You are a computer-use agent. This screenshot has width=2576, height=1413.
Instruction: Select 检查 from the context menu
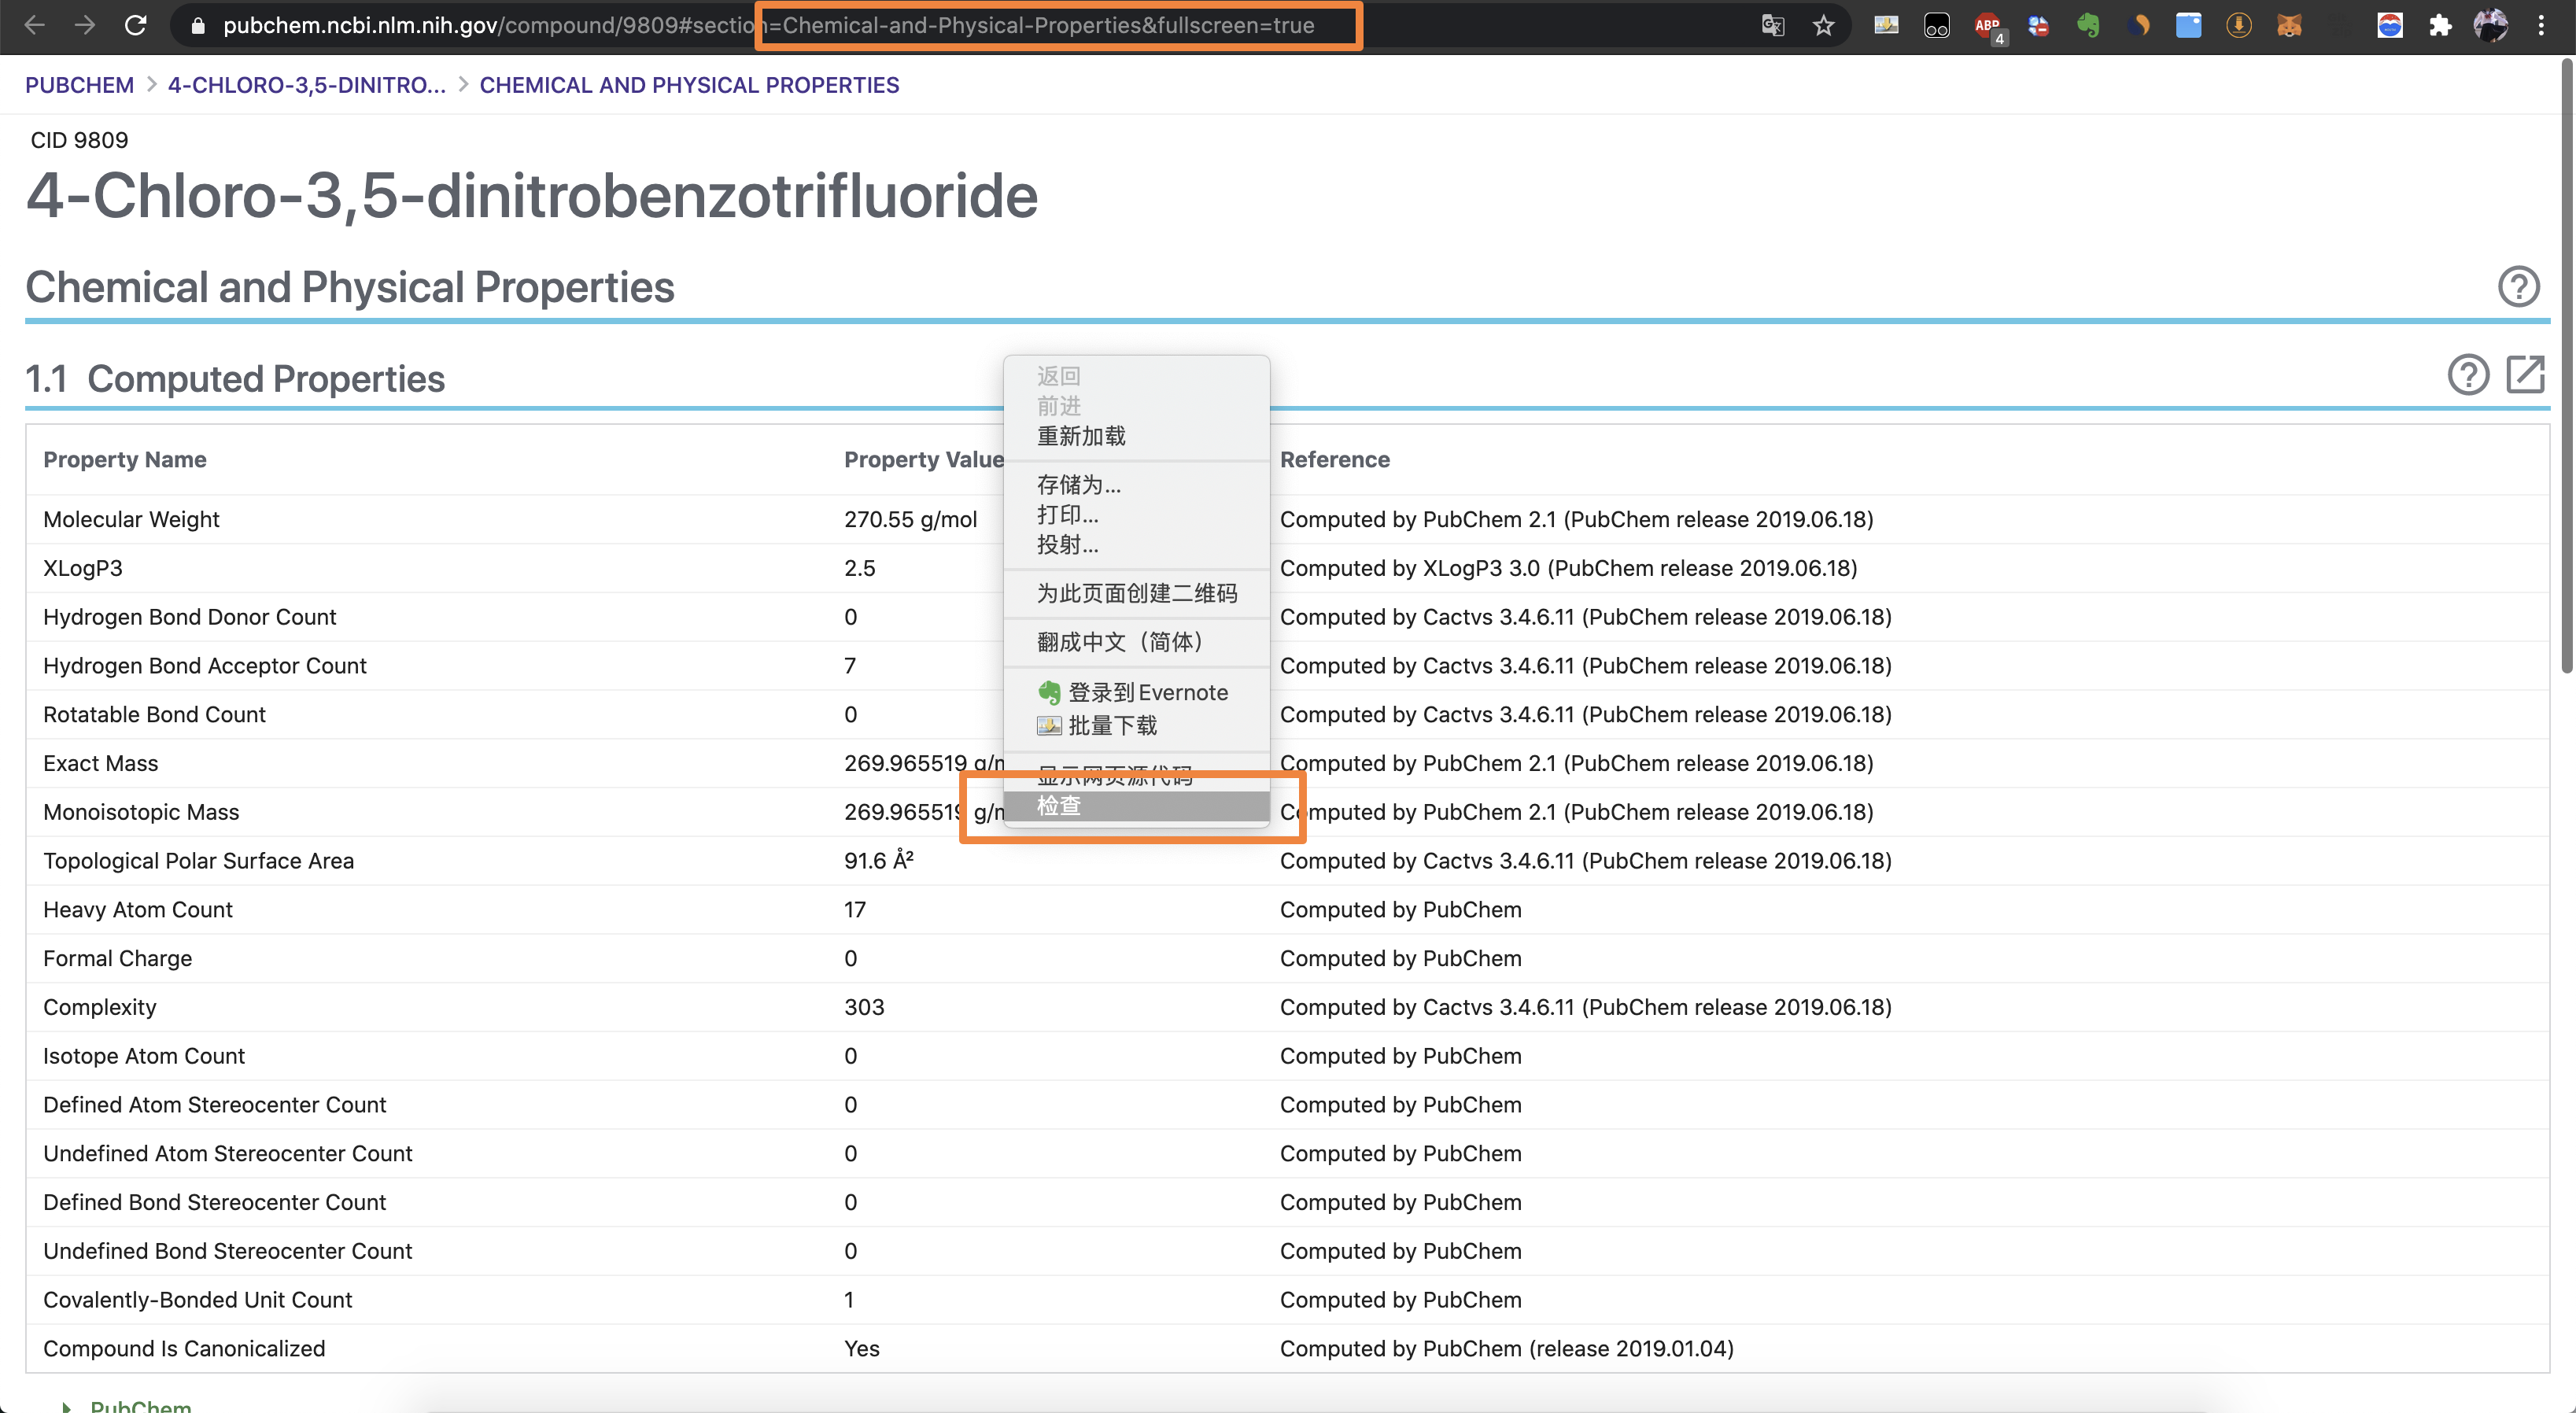pyautogui.click(x=1059, y=805)
